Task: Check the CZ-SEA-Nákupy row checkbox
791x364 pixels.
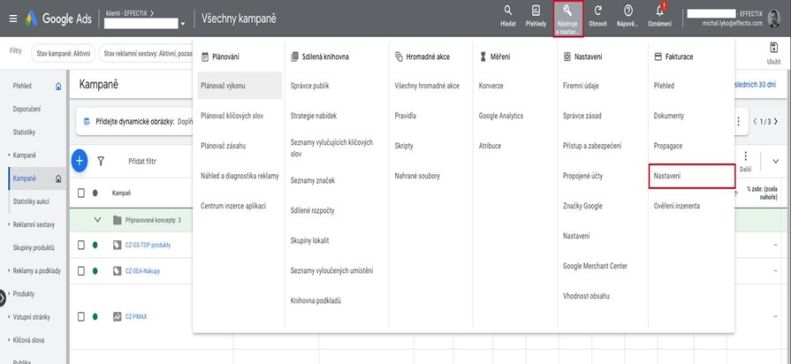Action: pyautogui.click(x=81, y=271)
